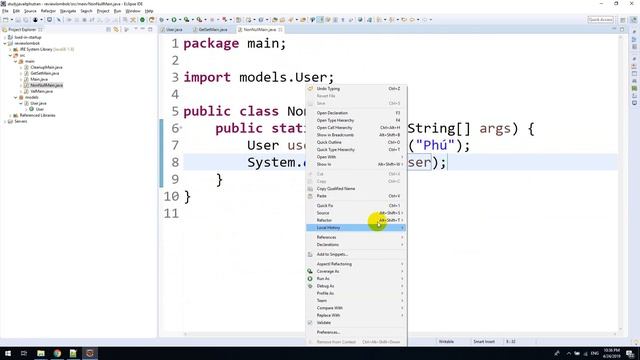This screenshot has width=640, height=360.
Task: Maximize the Project Explorer panel
Action: pos(150,29)
